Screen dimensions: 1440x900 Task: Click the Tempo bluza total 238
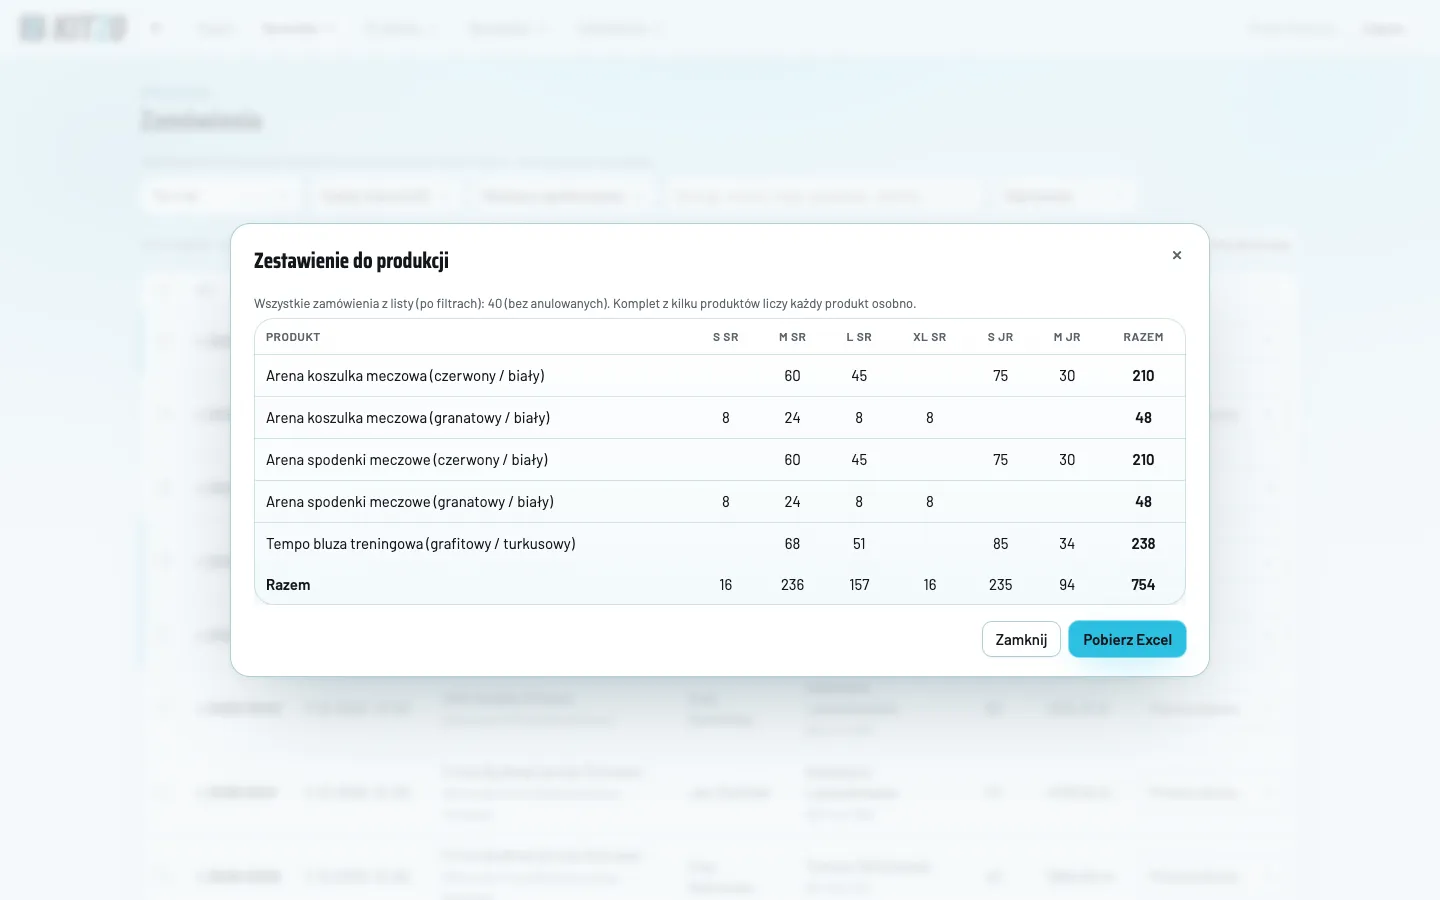1143,544
